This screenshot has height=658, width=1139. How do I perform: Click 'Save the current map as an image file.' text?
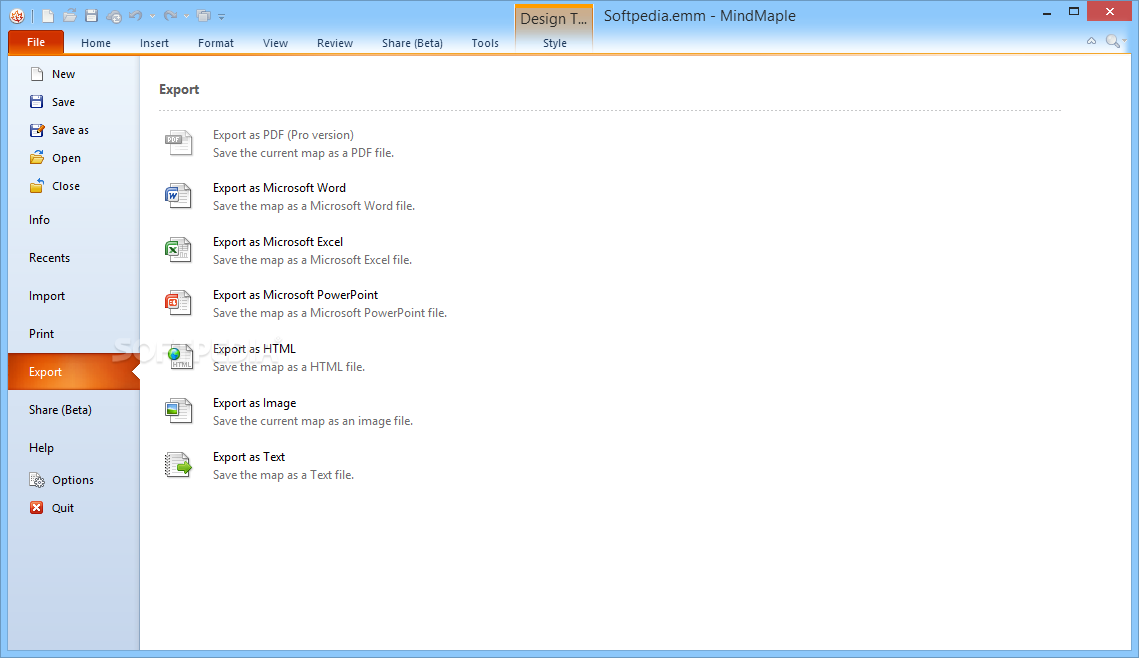[313, 421]
